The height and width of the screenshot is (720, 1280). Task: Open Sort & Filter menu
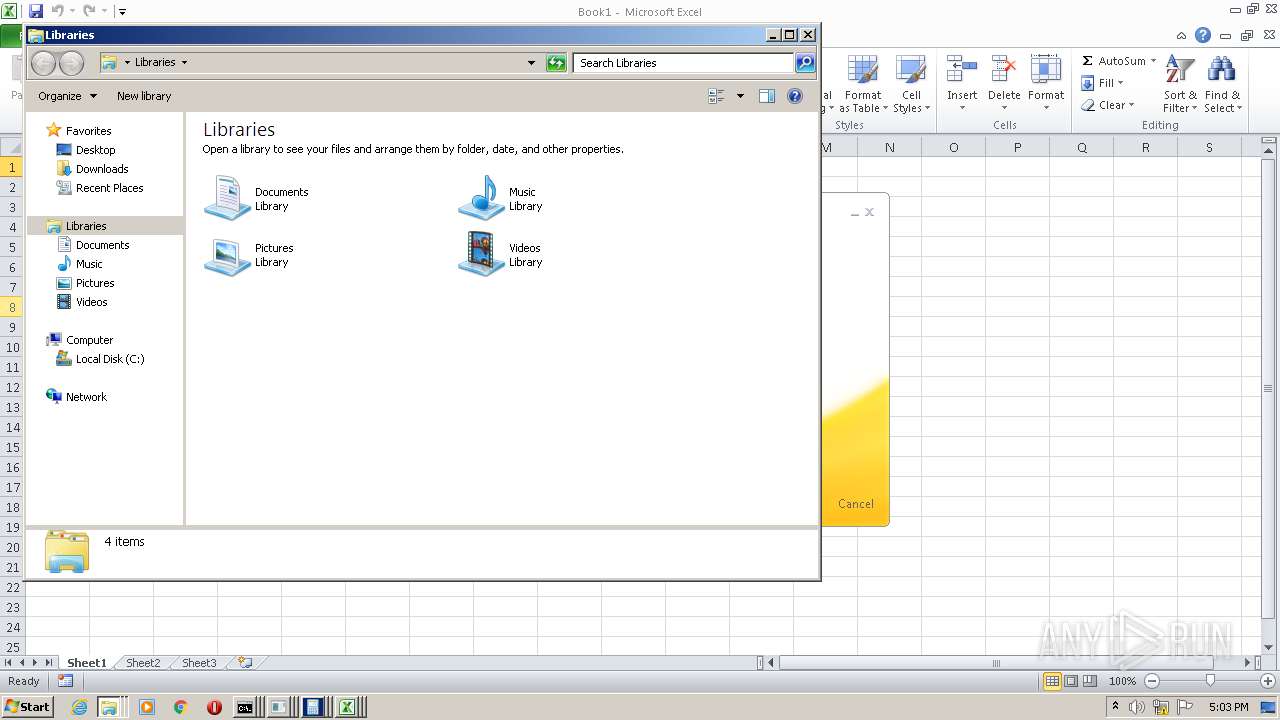coord(1180,84)
